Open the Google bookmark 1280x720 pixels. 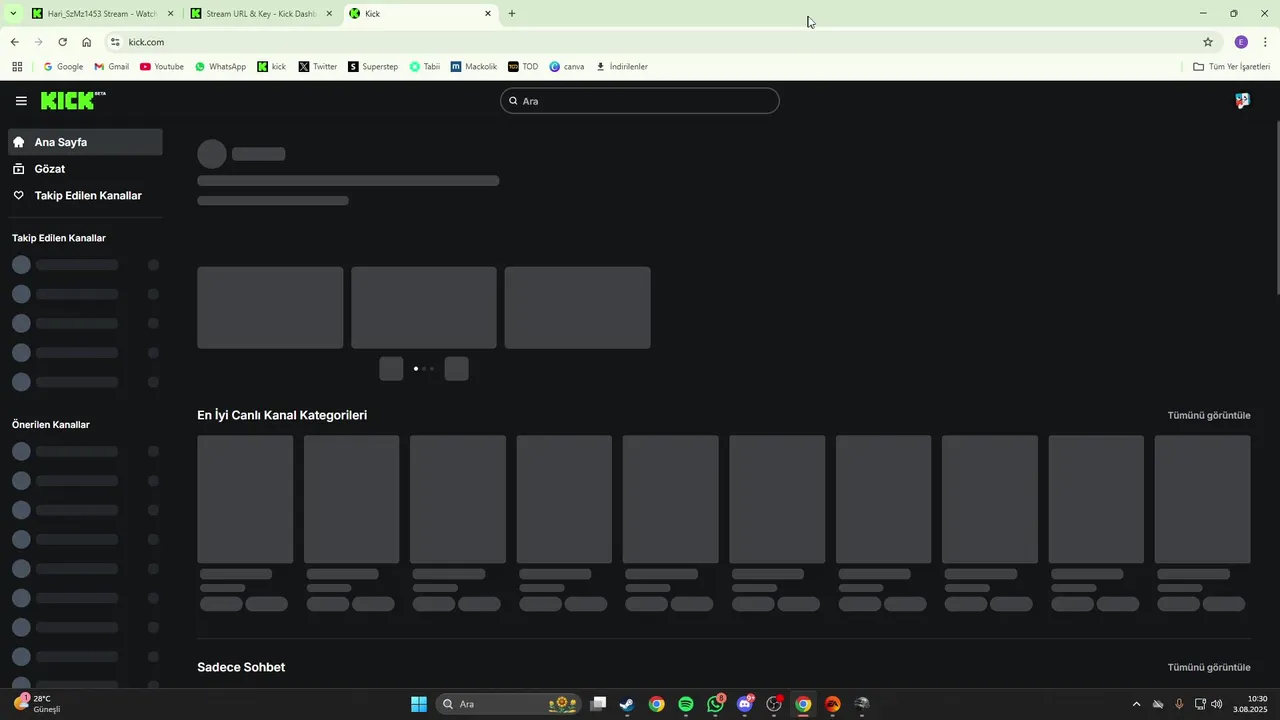coord(63,67)
